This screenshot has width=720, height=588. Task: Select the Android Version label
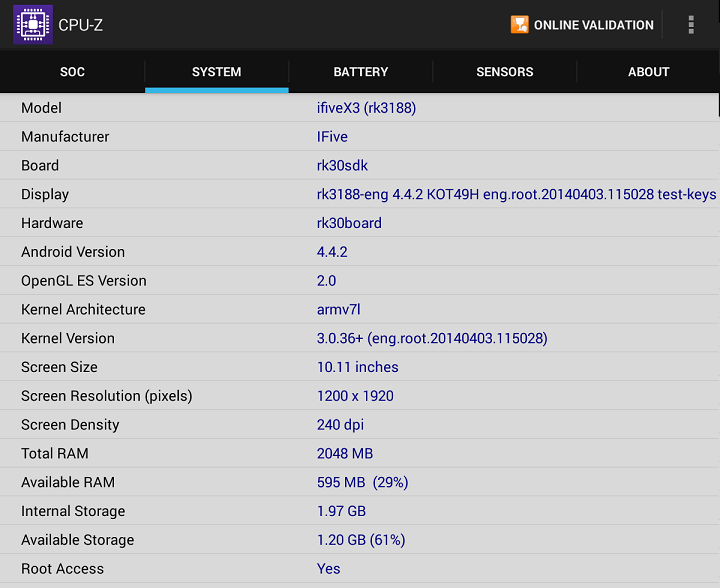(73, 252)
